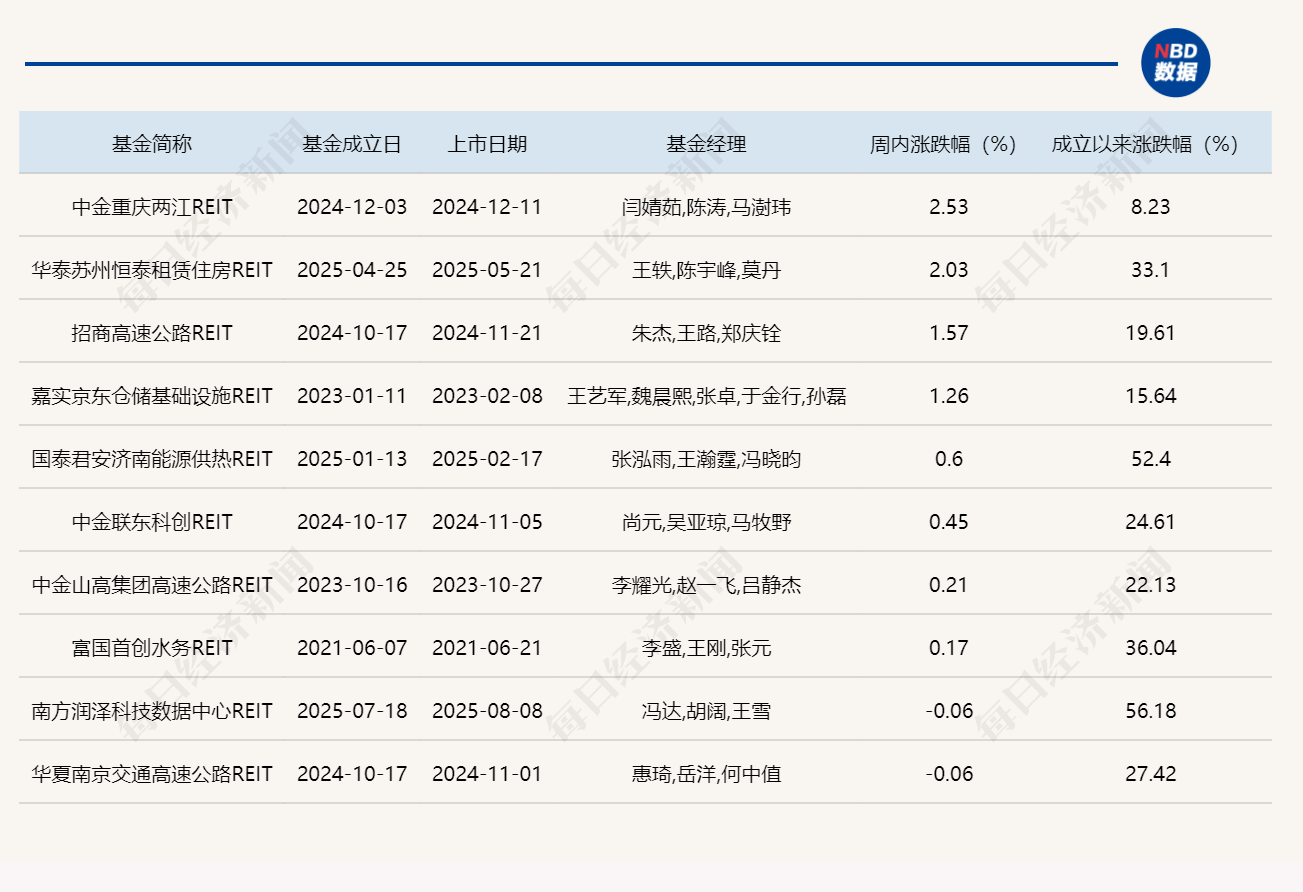Image resolution: width=1303 pixels, height=892 pixels.
Task: Select the 华泰苏州恒泰租赁住房REIT fund name
Action: point(152,270)
